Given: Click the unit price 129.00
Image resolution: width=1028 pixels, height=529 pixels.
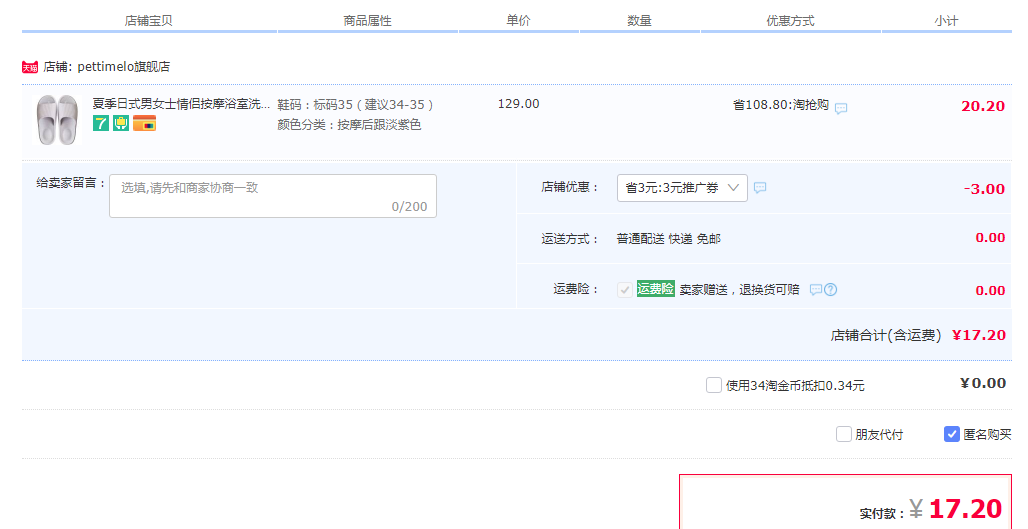Looking at the screenshot, I should pyautogui.click(x=519, y=104).
